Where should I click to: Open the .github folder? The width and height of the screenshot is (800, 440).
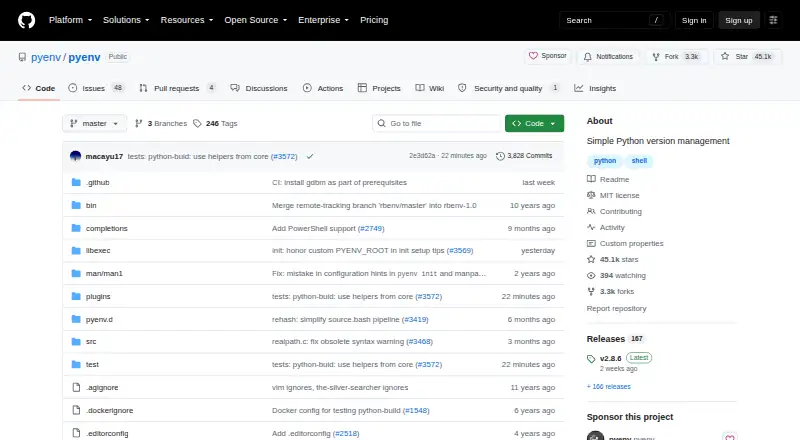(97, 182)
